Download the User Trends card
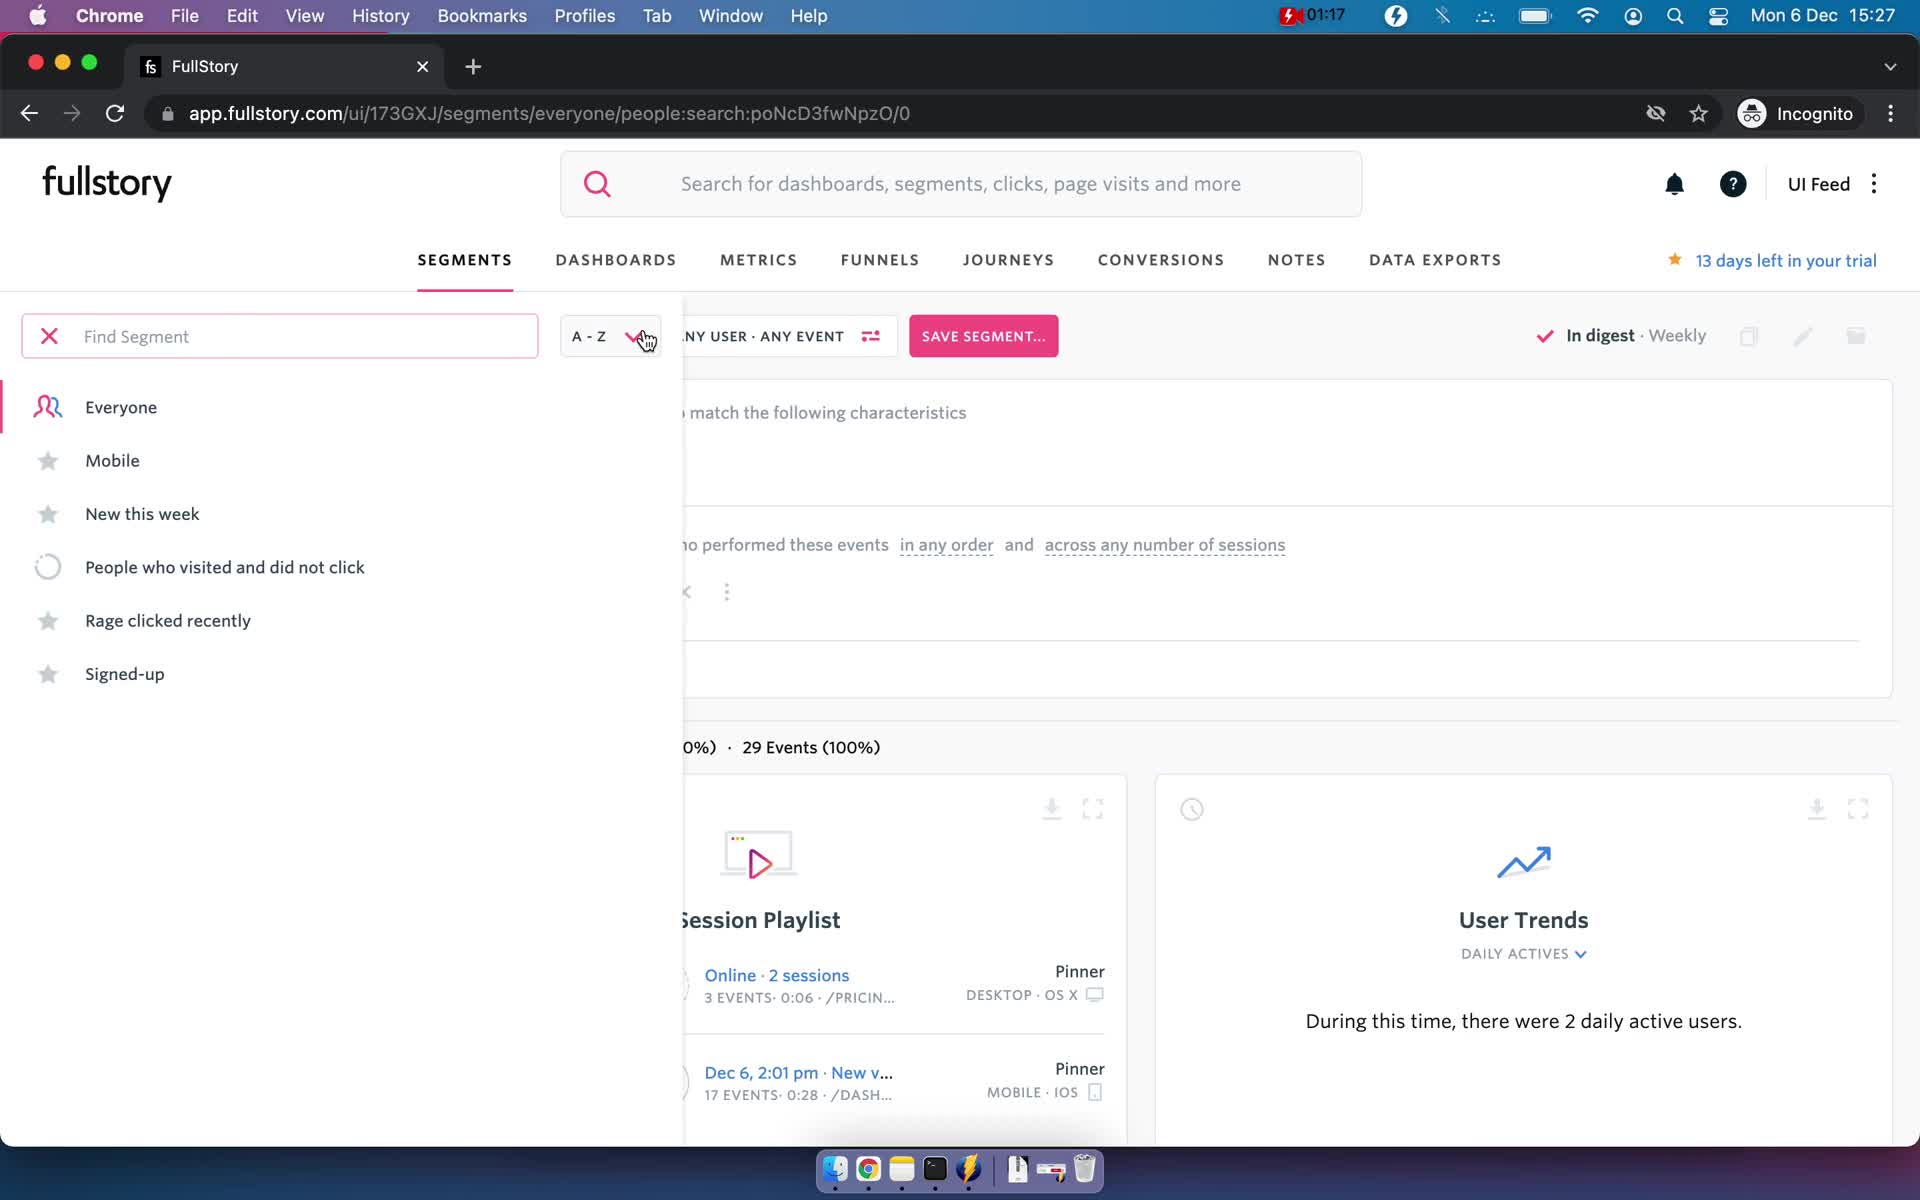The image size is (1920, 1200). point(1817,809)
